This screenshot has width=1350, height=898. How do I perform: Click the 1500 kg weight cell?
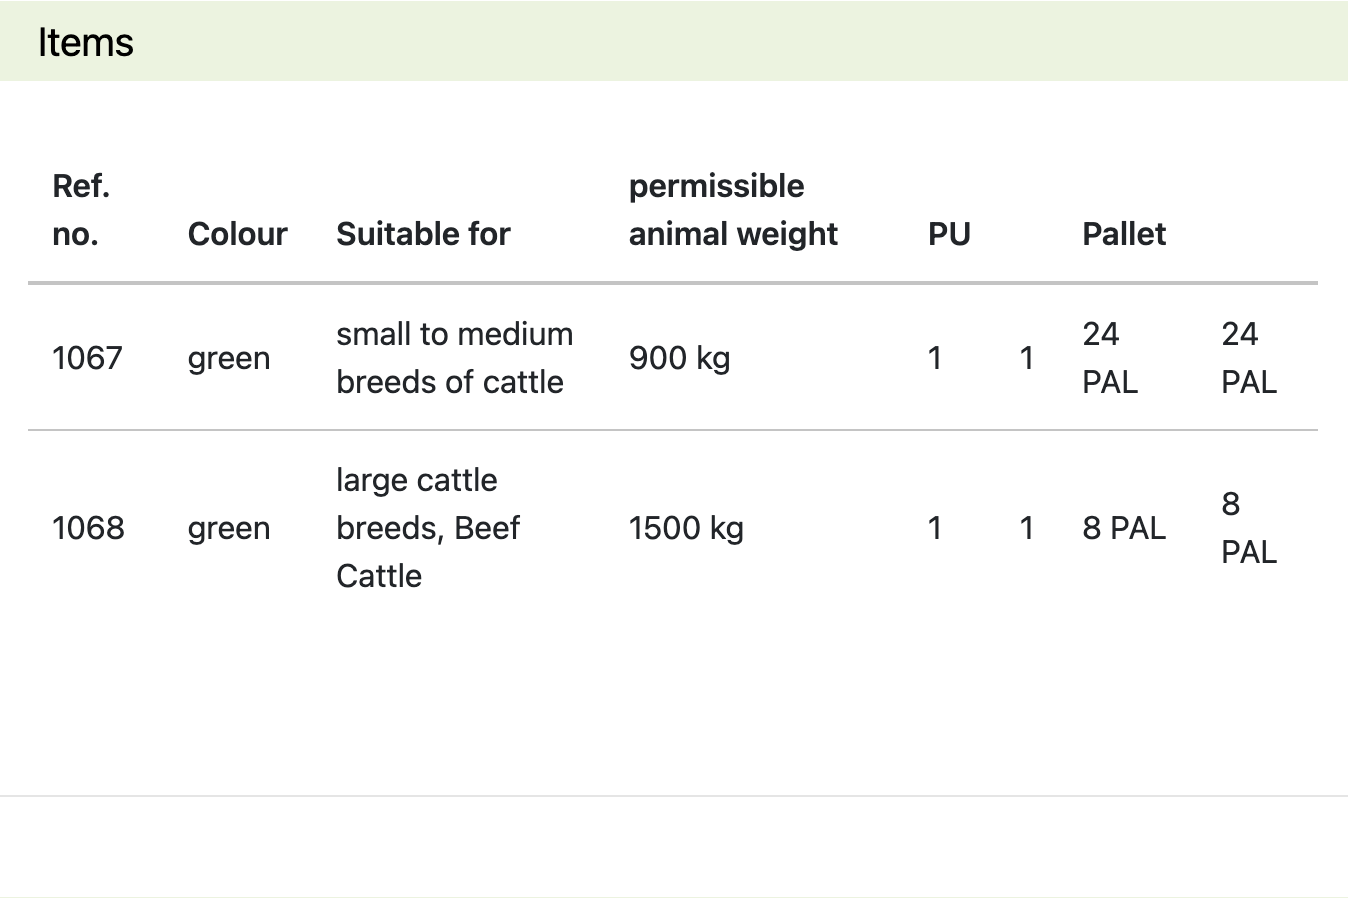coord(686,528)
